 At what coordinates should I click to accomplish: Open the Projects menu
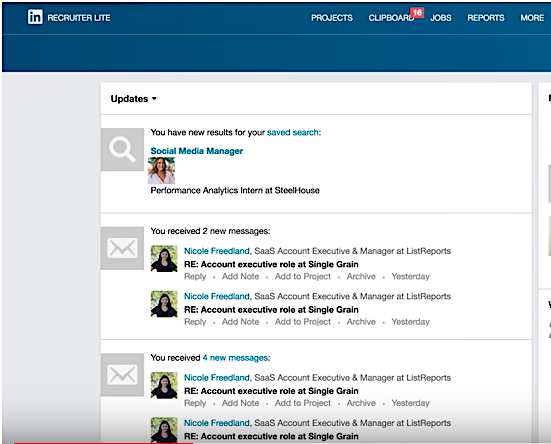click(x=332, y=18)
